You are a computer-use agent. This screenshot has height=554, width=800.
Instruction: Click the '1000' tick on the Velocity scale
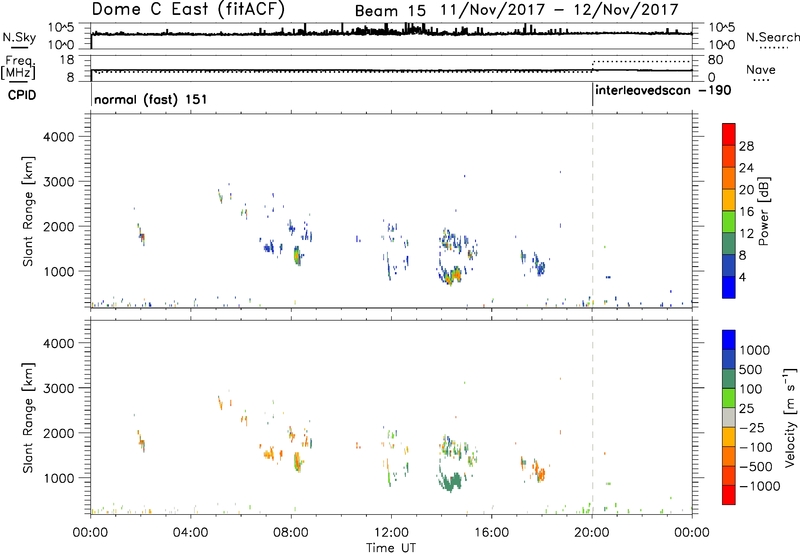[x=755, y=350]
